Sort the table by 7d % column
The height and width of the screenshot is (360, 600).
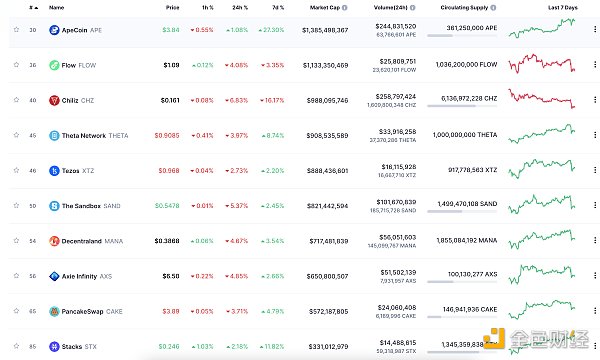278,7
